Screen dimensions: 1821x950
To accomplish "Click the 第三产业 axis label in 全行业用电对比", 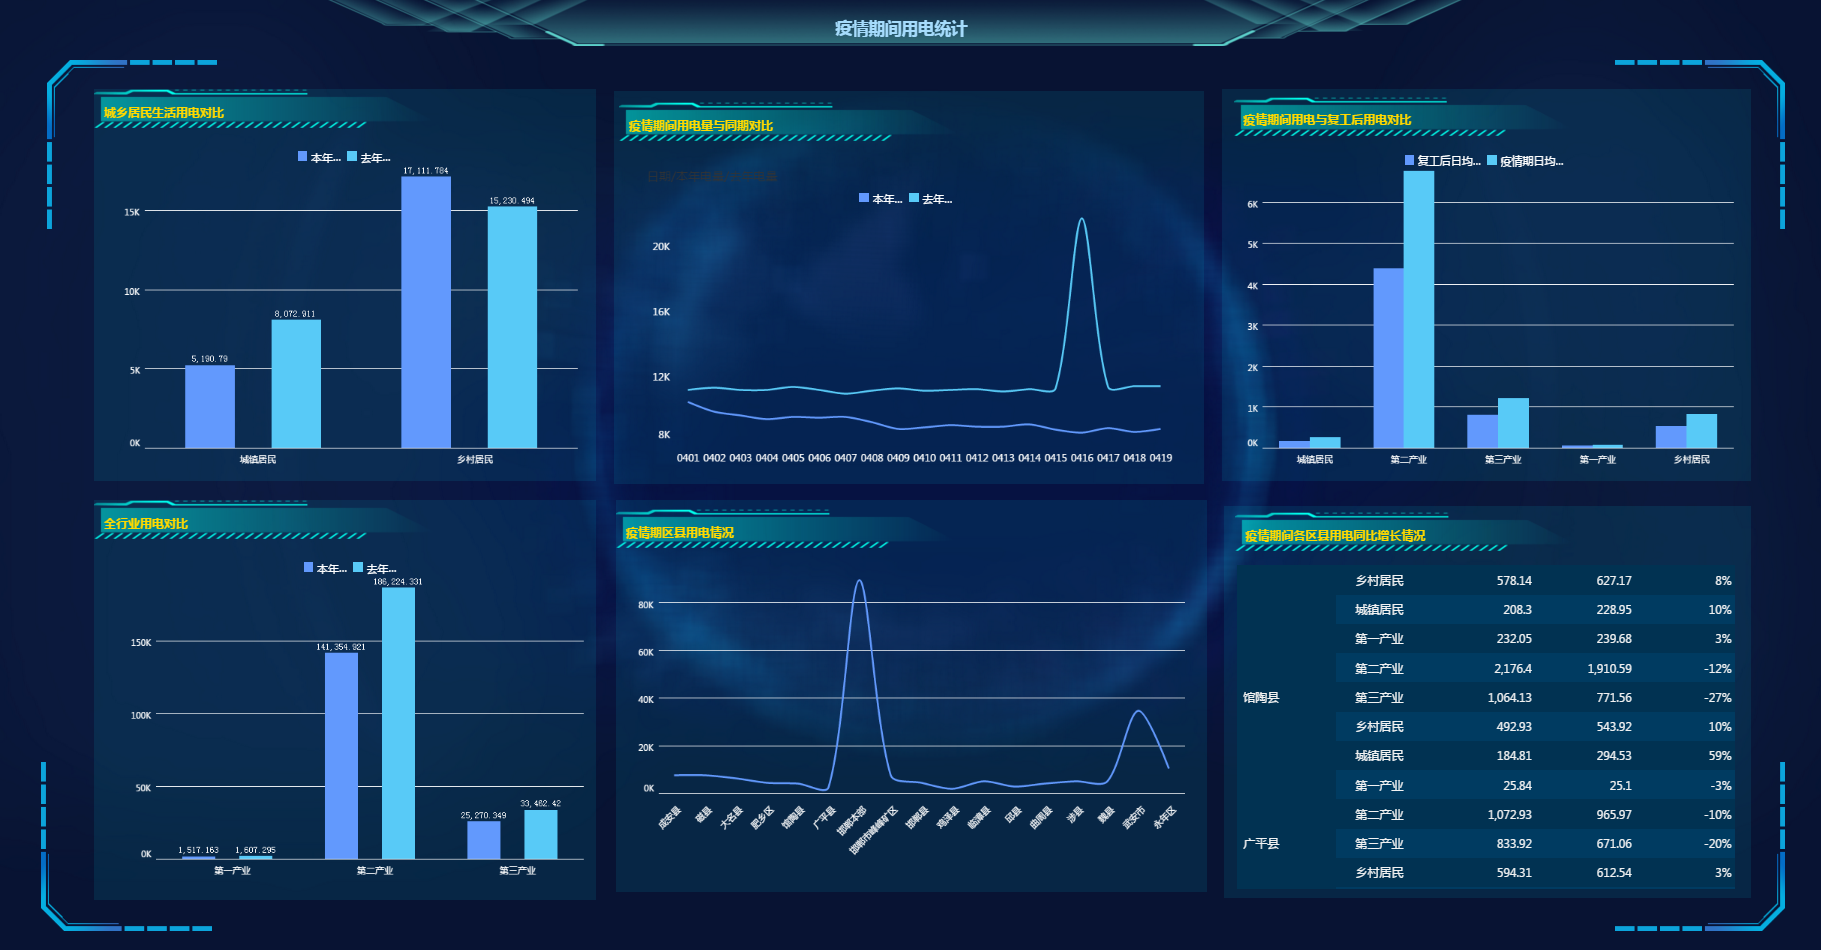I will [517, 871].
